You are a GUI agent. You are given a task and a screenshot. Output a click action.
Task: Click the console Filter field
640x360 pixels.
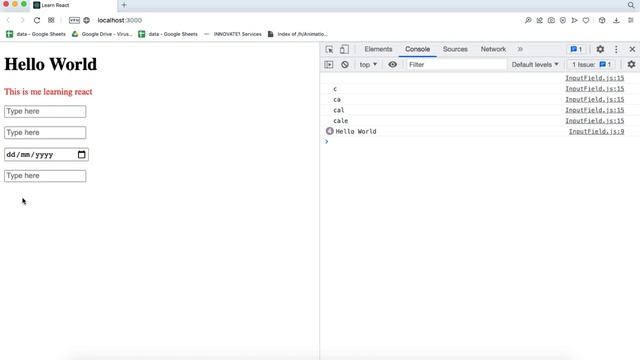coord(456,64)
